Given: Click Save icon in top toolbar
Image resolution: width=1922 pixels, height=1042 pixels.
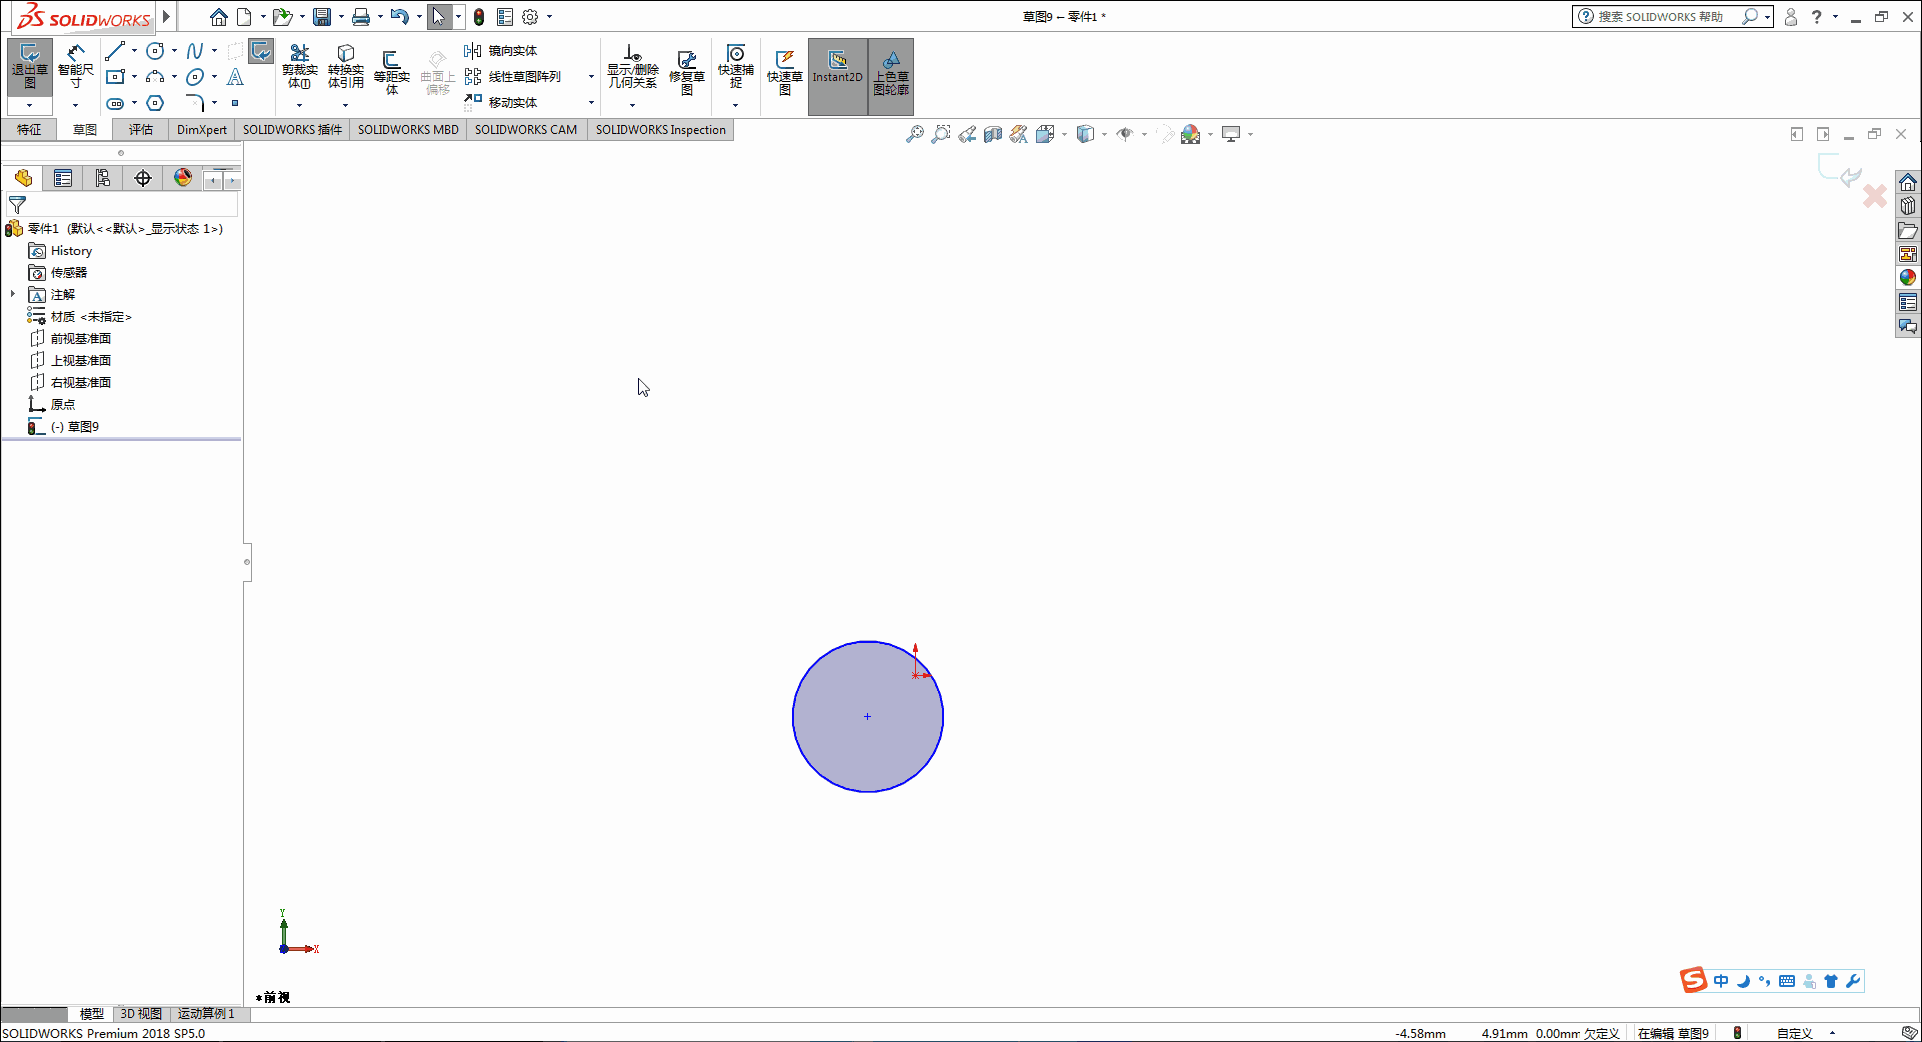Looking at the screenshot, I should [321, 17].
